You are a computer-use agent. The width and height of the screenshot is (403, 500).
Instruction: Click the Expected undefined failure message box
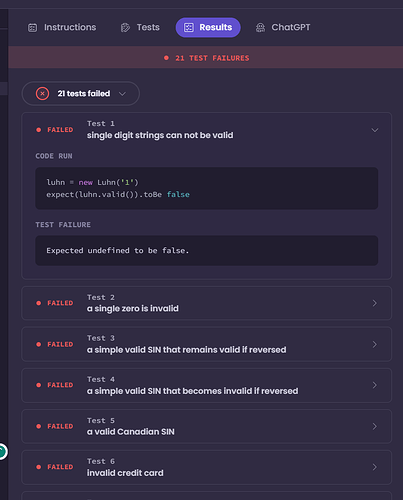[x=207, y=251]
